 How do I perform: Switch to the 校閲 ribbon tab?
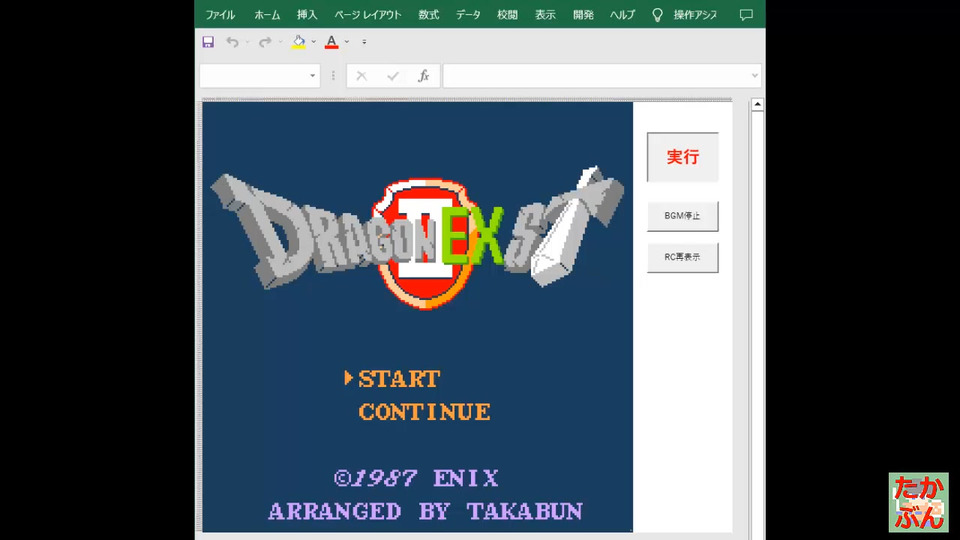507,15
